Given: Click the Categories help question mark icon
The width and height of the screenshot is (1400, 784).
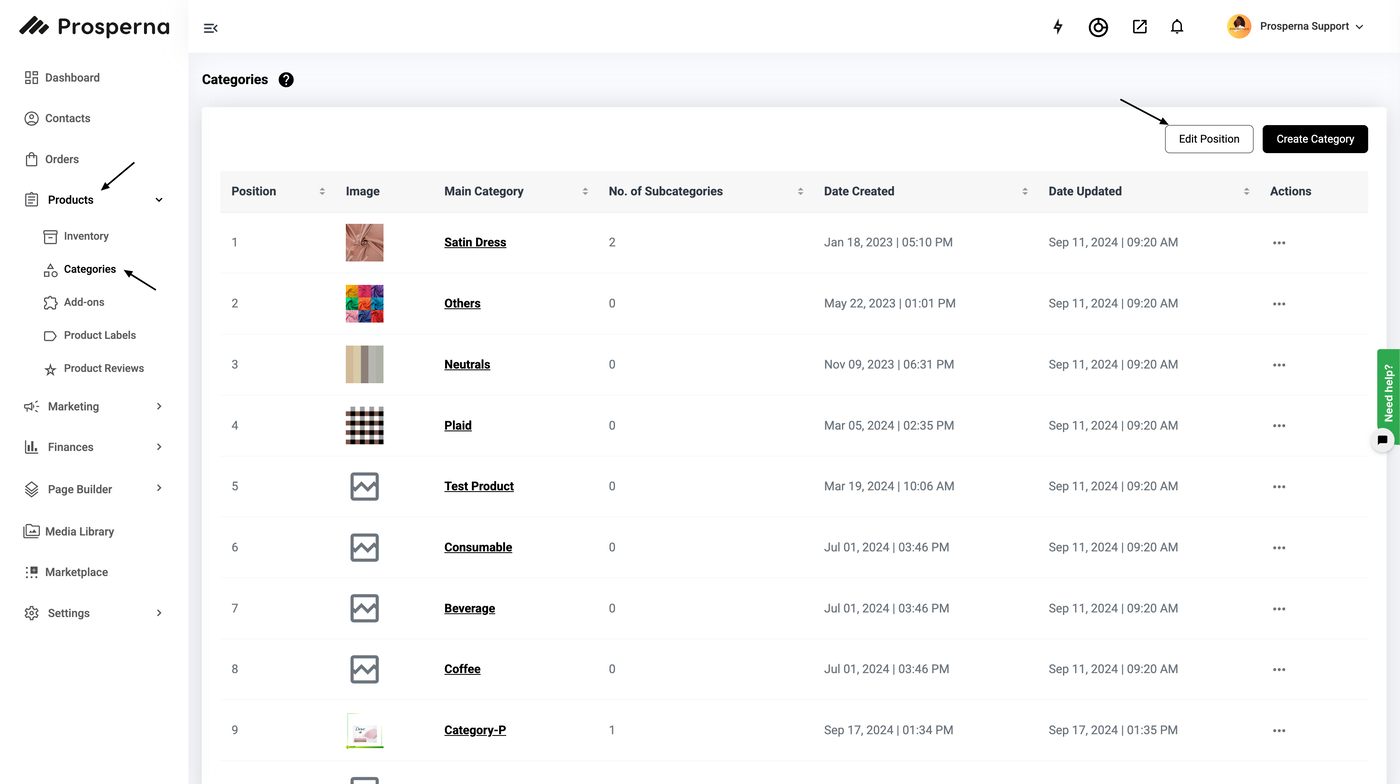Looking at the screenshot, I should coord(286,80).
